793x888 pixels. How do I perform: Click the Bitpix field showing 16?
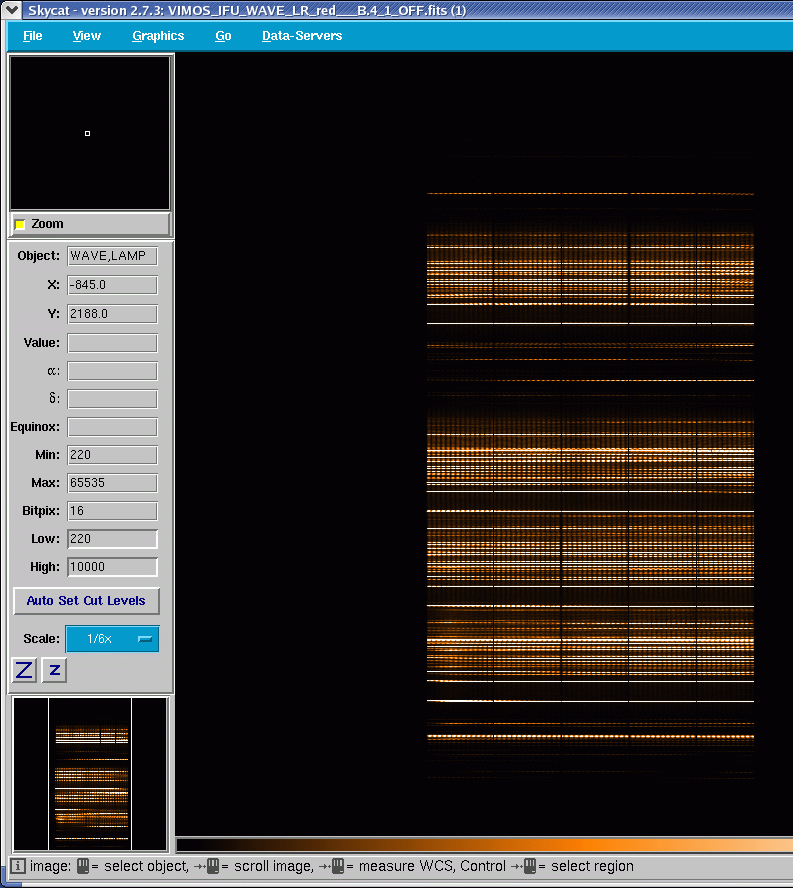click(x=112, y=511)
